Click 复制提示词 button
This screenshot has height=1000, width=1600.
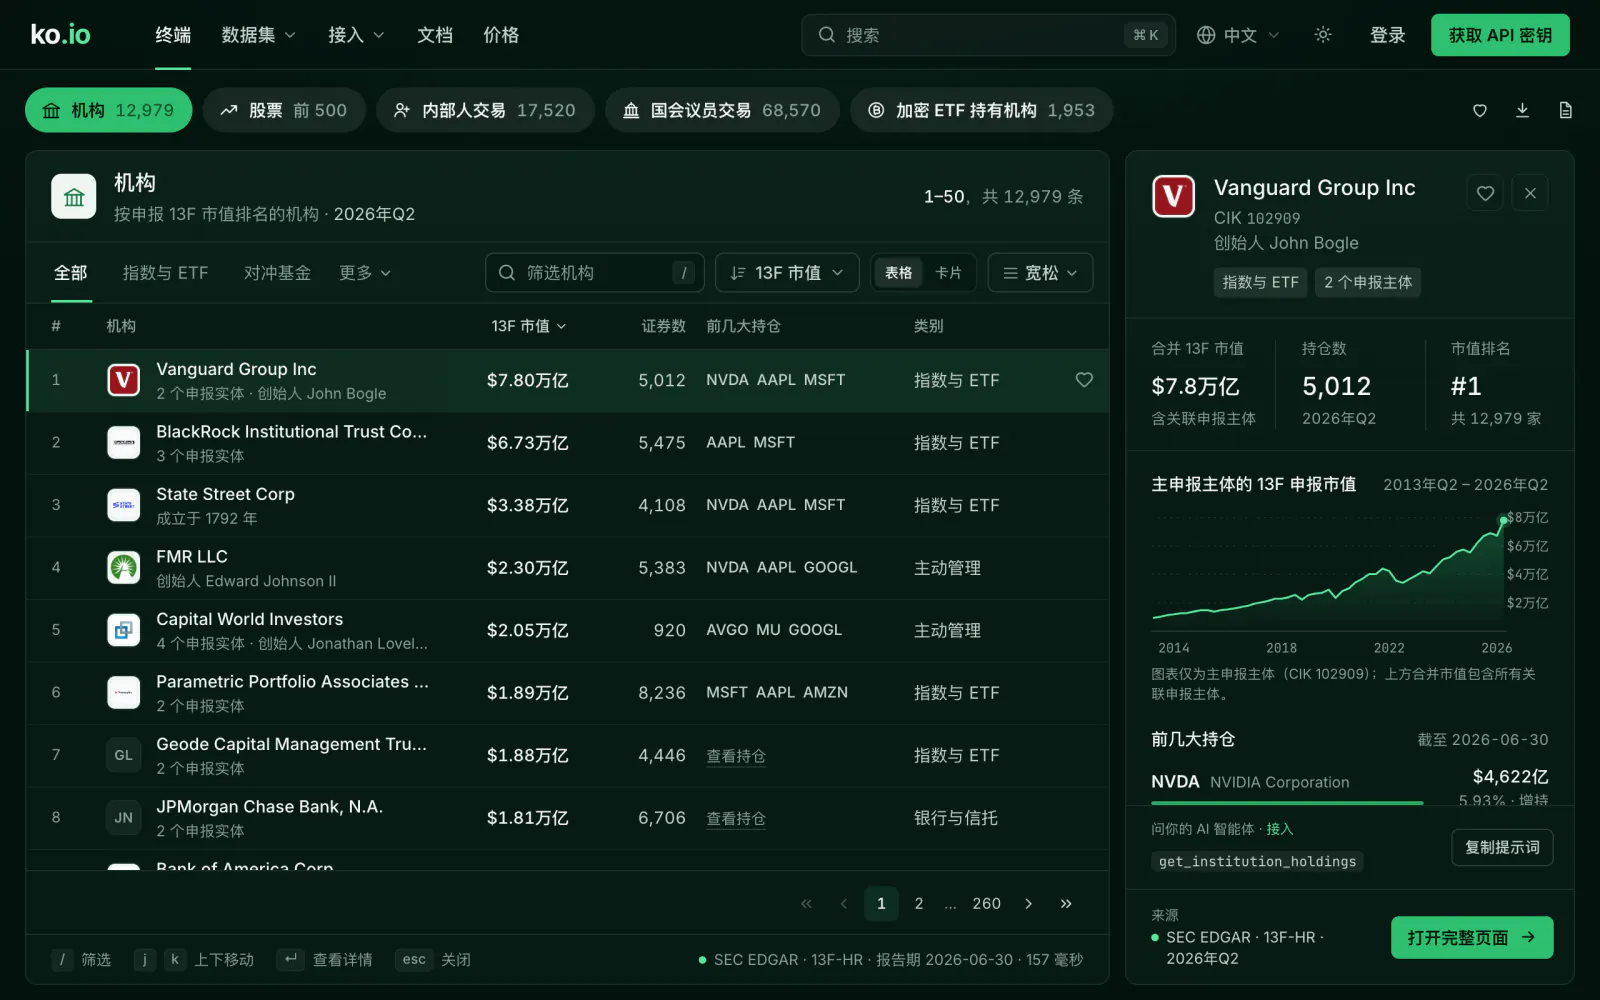click(1502, 848)
